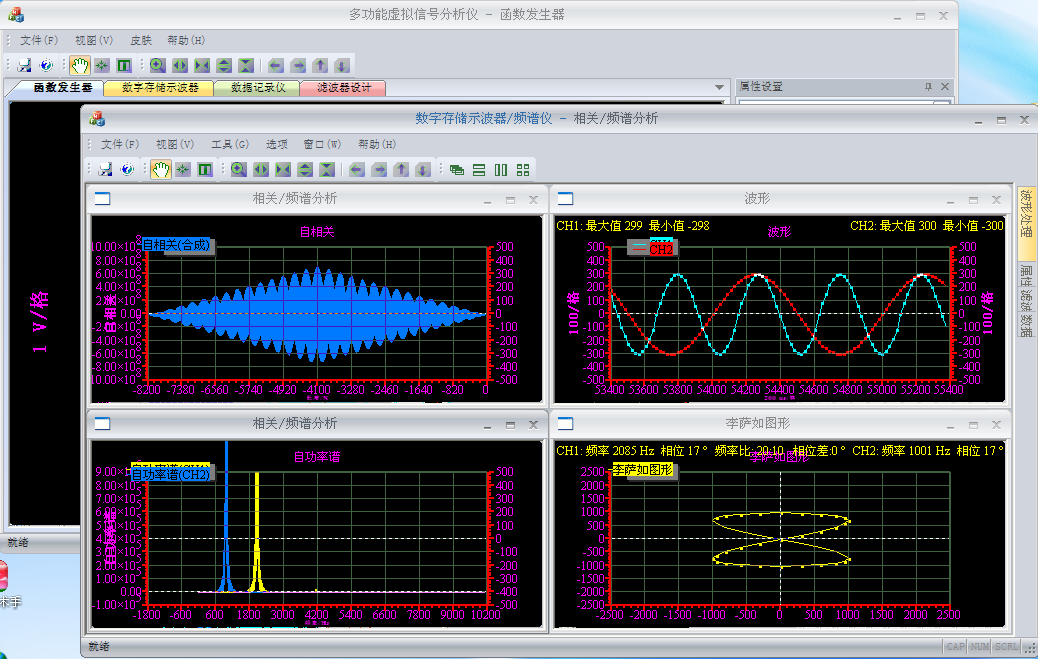The width and height of the screenshot is (1038, 659).
Task: Click 自功率谱(CH2) legend label in spectrum plot
Action: (171, 475)
